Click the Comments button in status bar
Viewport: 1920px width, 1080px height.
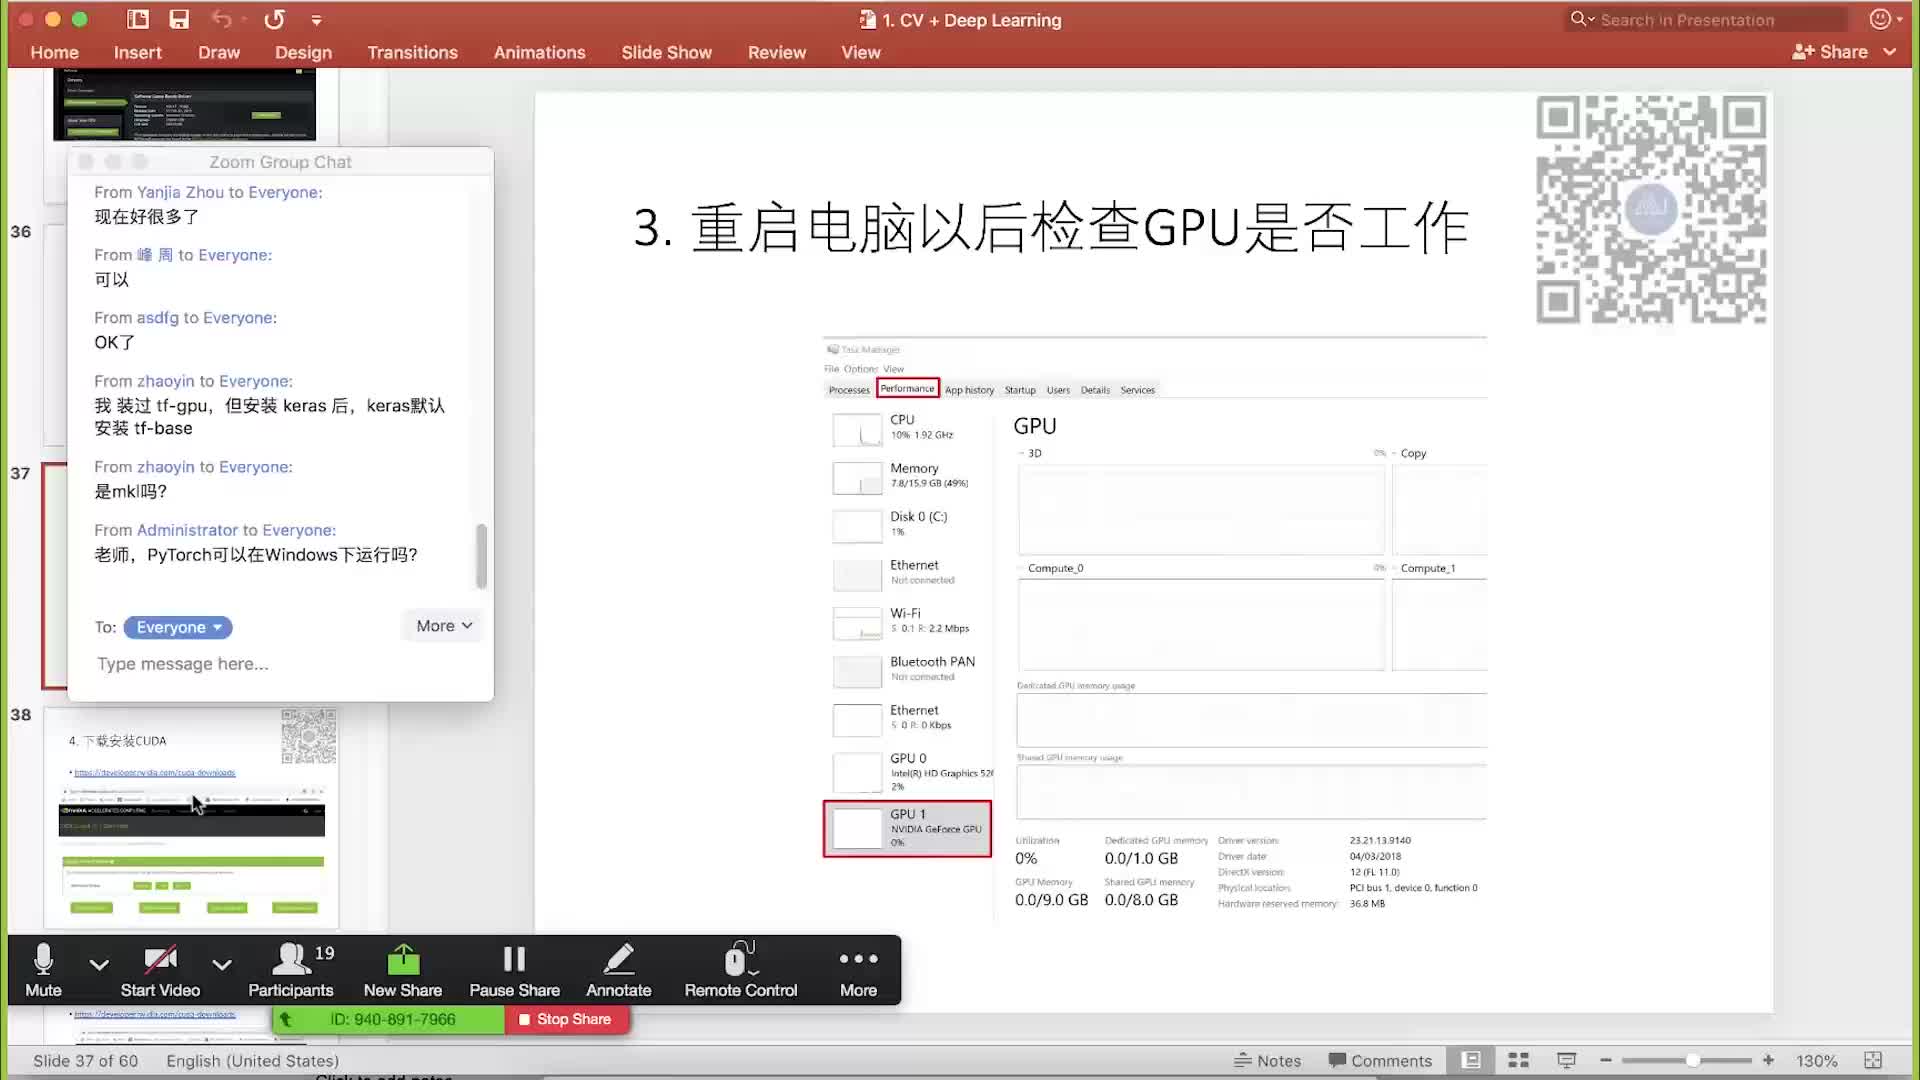coord(1380,1060)
